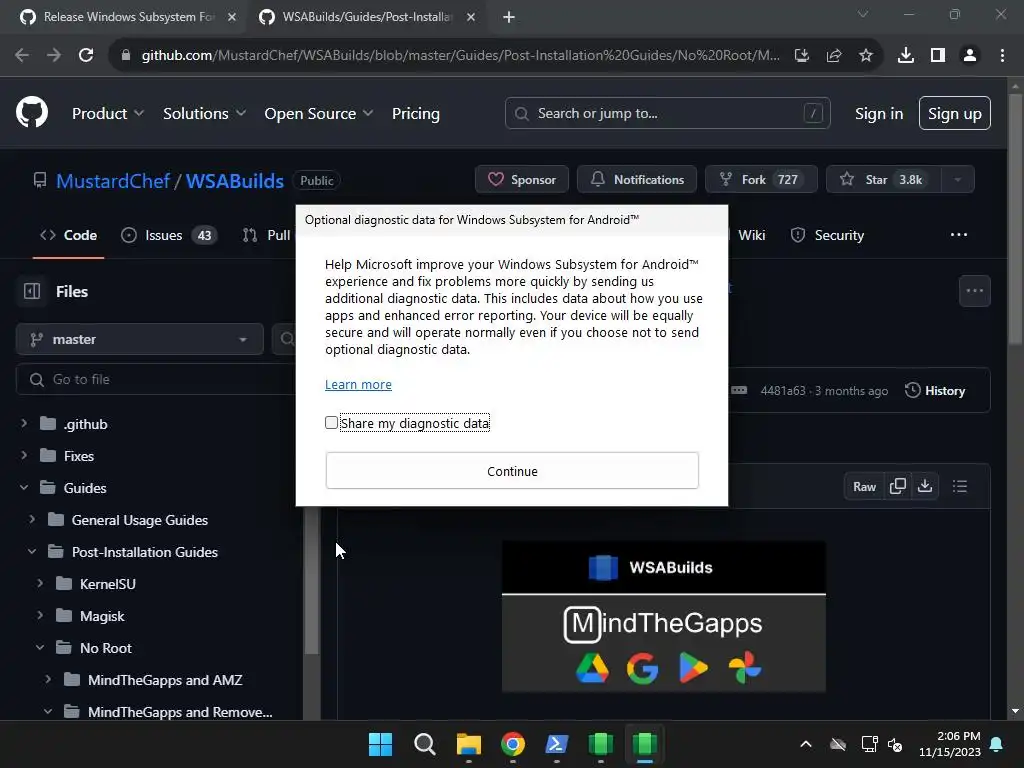Focus the Search or jump to field

pyautogui.click(x=667, y=114)
